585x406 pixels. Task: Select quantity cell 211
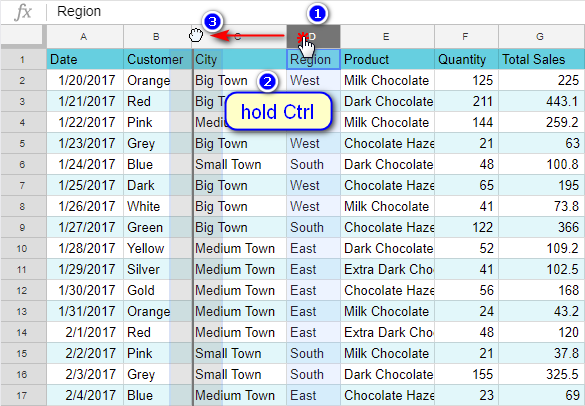[x=466, y=102]
